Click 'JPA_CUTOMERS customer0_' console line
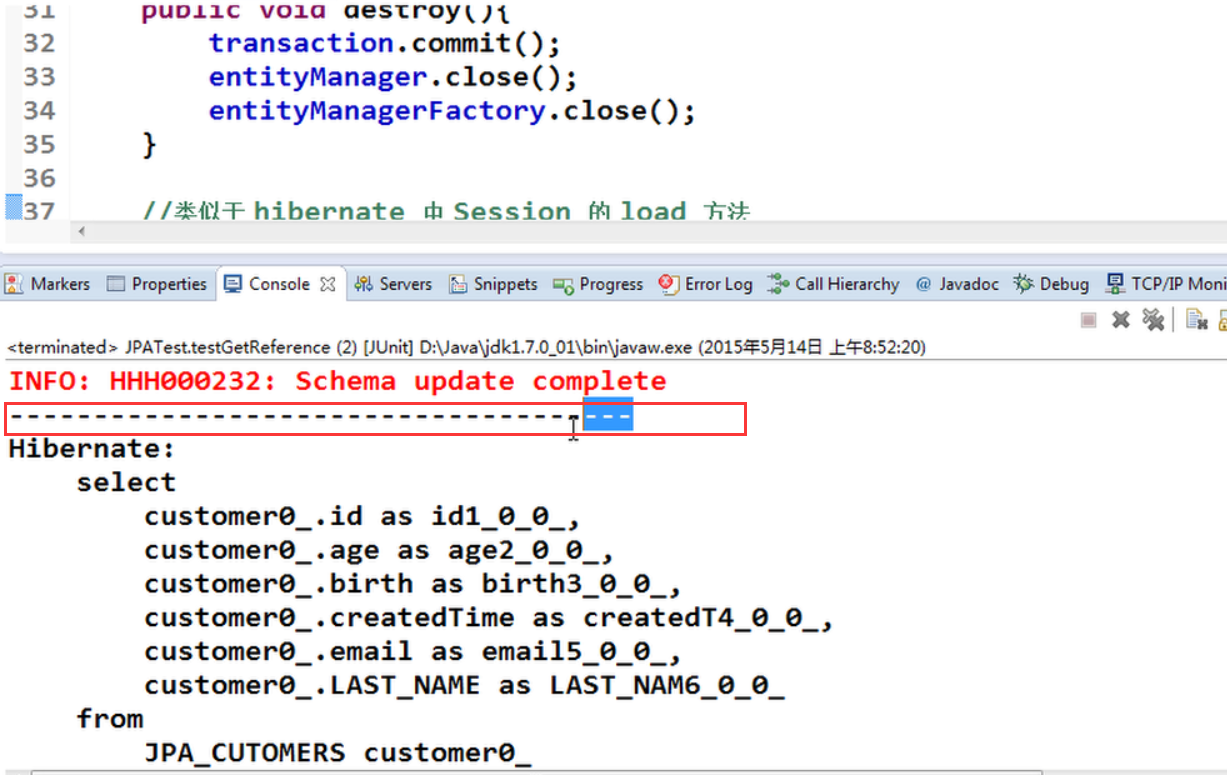 337,753
